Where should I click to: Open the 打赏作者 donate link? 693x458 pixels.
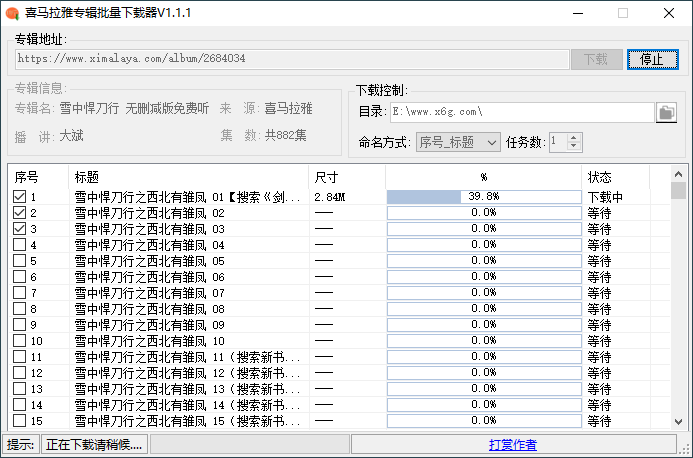(x=512, y=445)
